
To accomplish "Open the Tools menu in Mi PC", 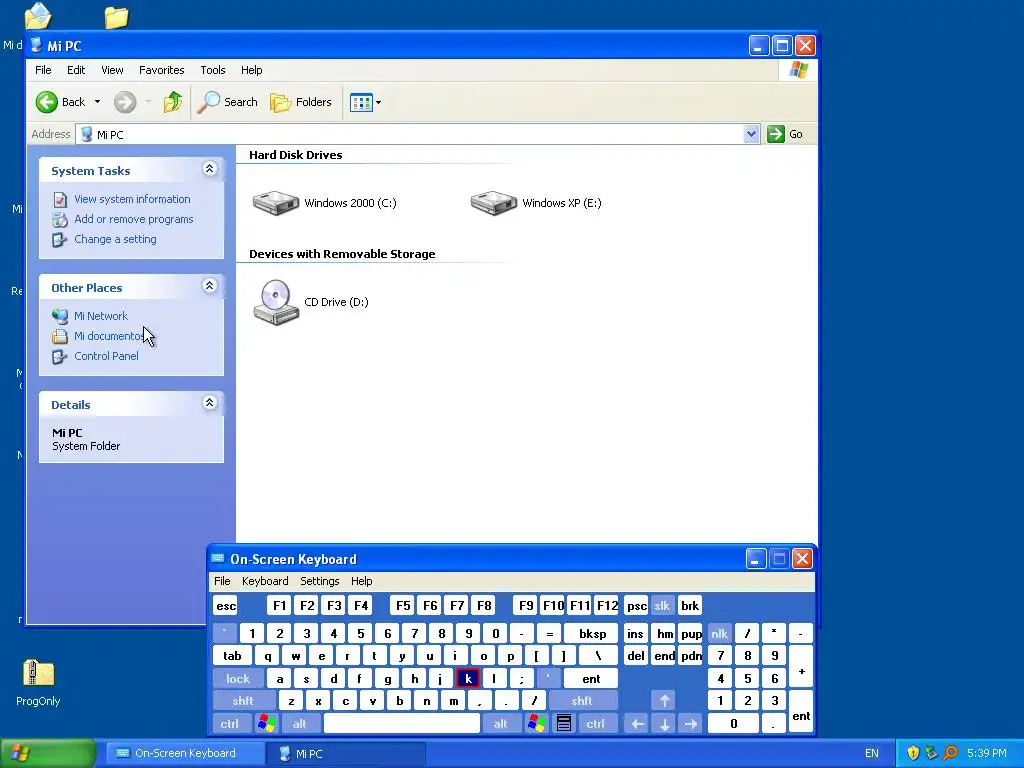I will coord(213,70).
